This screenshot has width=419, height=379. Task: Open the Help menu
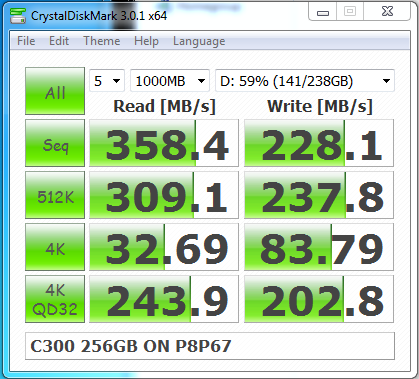click(x=146, y=41)
